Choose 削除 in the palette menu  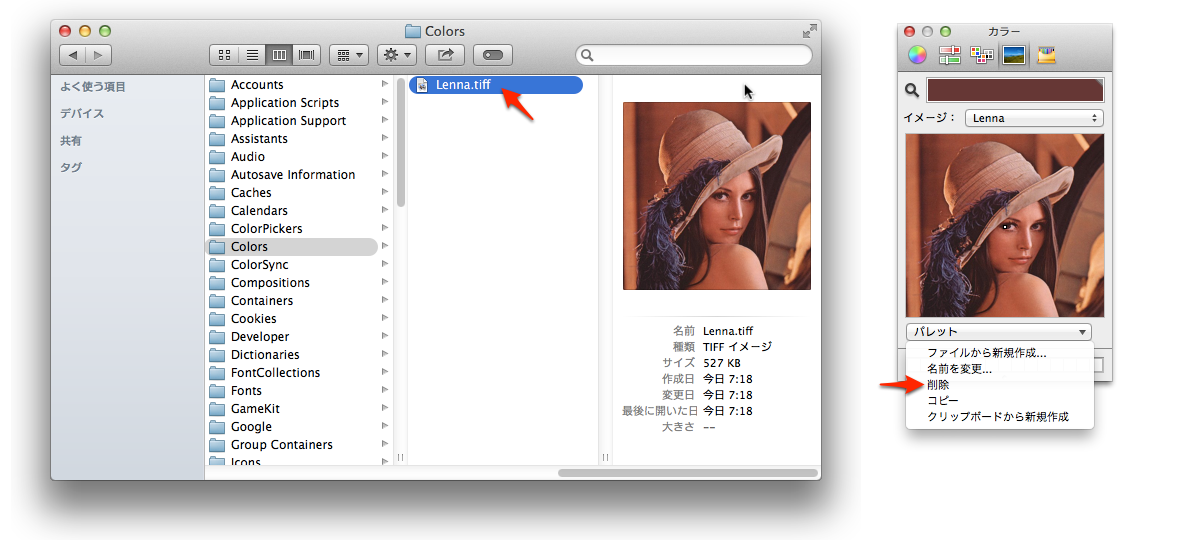point(938,385)
